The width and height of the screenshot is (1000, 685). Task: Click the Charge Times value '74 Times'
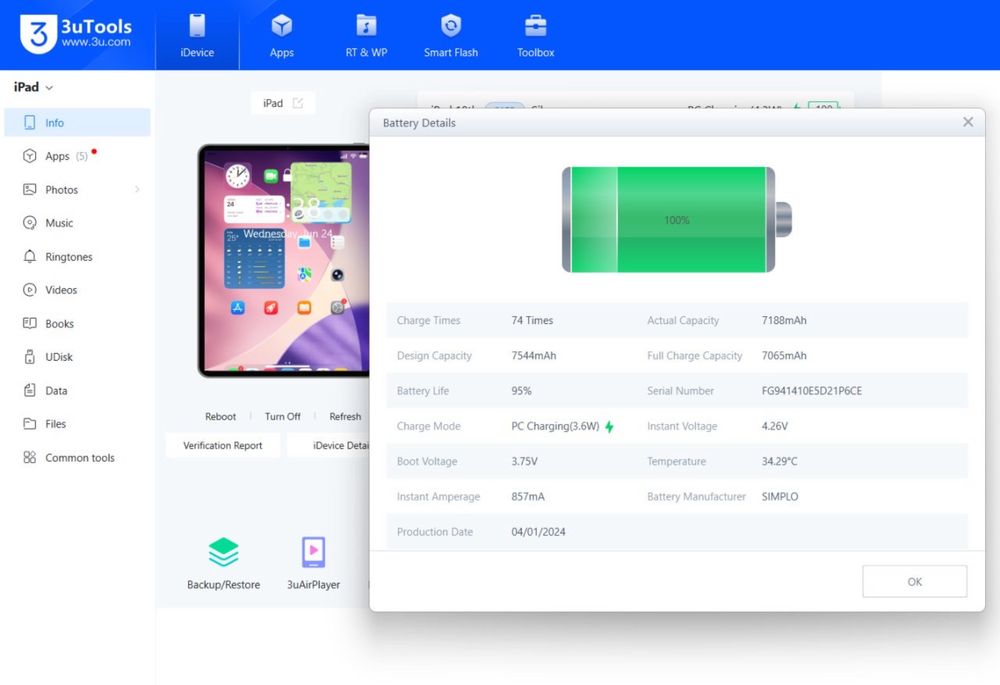[532, 320]
